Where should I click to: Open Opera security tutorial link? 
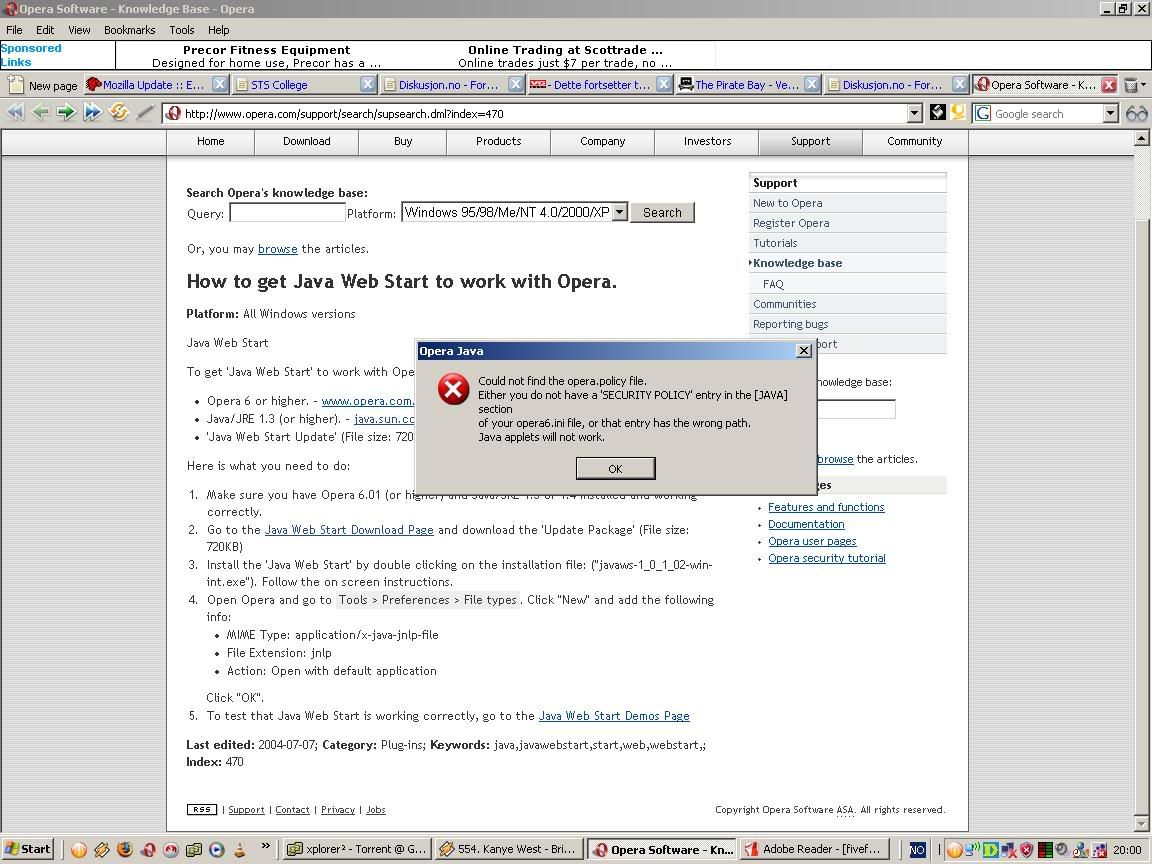click(x=827, y=558)
